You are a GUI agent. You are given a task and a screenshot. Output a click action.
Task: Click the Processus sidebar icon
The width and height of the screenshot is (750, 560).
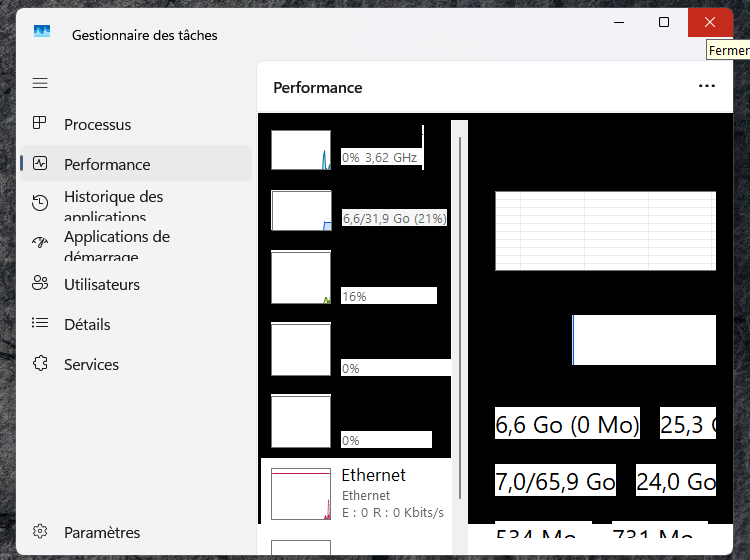click(40, 123)
